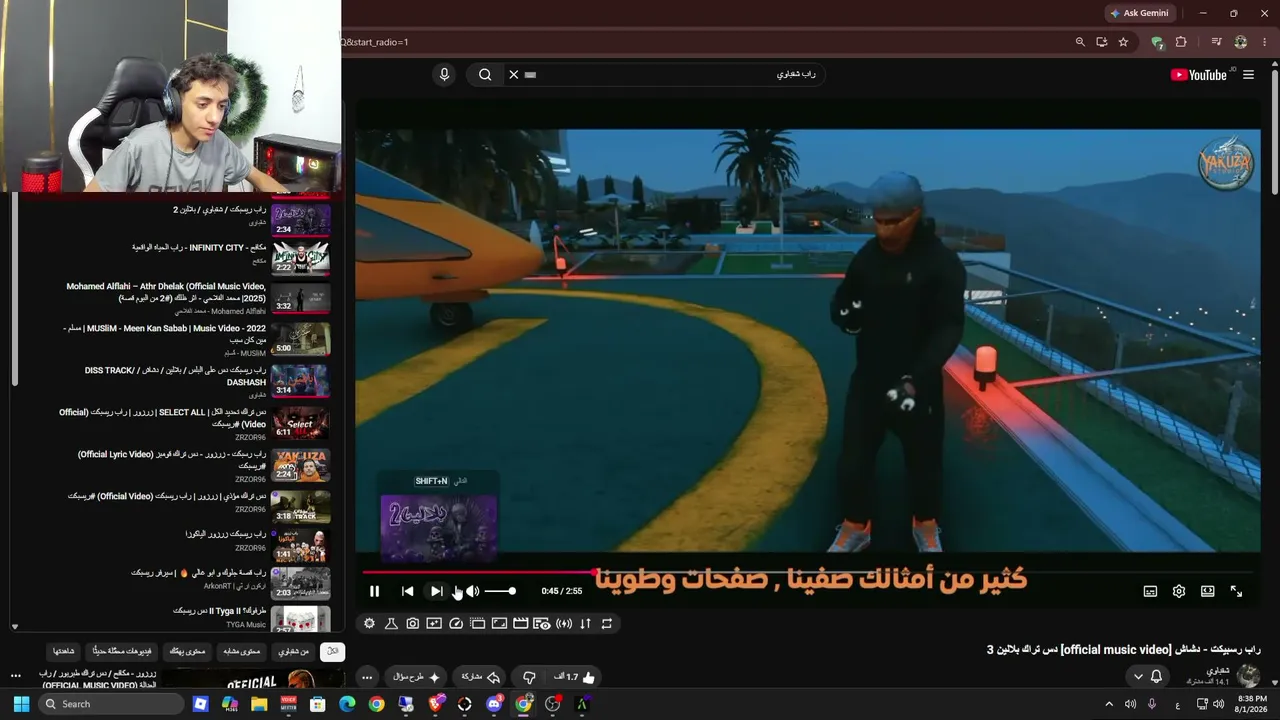
Task: Open the taskbar clock showing 8:38 PM
Action: click(x=1252, y=704)
